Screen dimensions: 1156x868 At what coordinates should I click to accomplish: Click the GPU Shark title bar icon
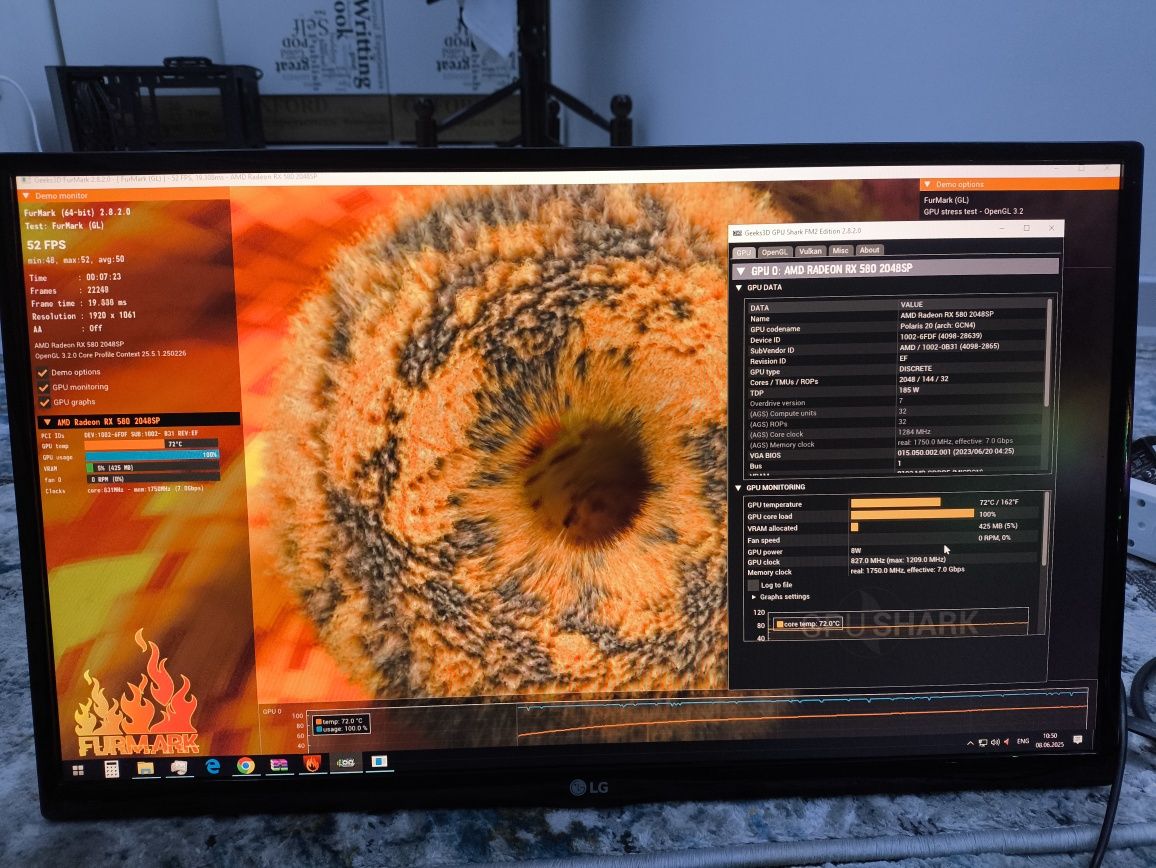coord(737,233)
